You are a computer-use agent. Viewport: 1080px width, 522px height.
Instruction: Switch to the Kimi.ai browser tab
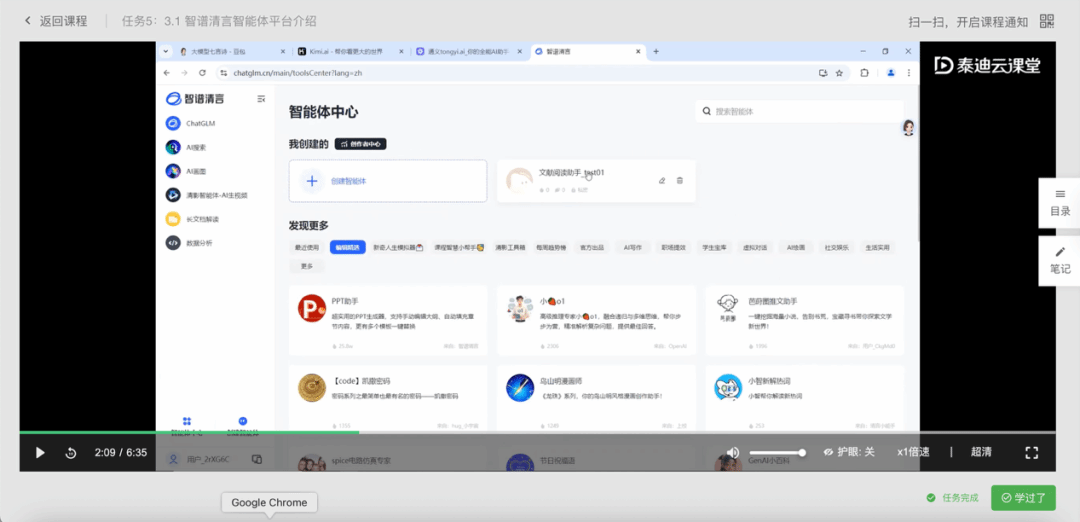pyautogui.click(x=351, y=52)
